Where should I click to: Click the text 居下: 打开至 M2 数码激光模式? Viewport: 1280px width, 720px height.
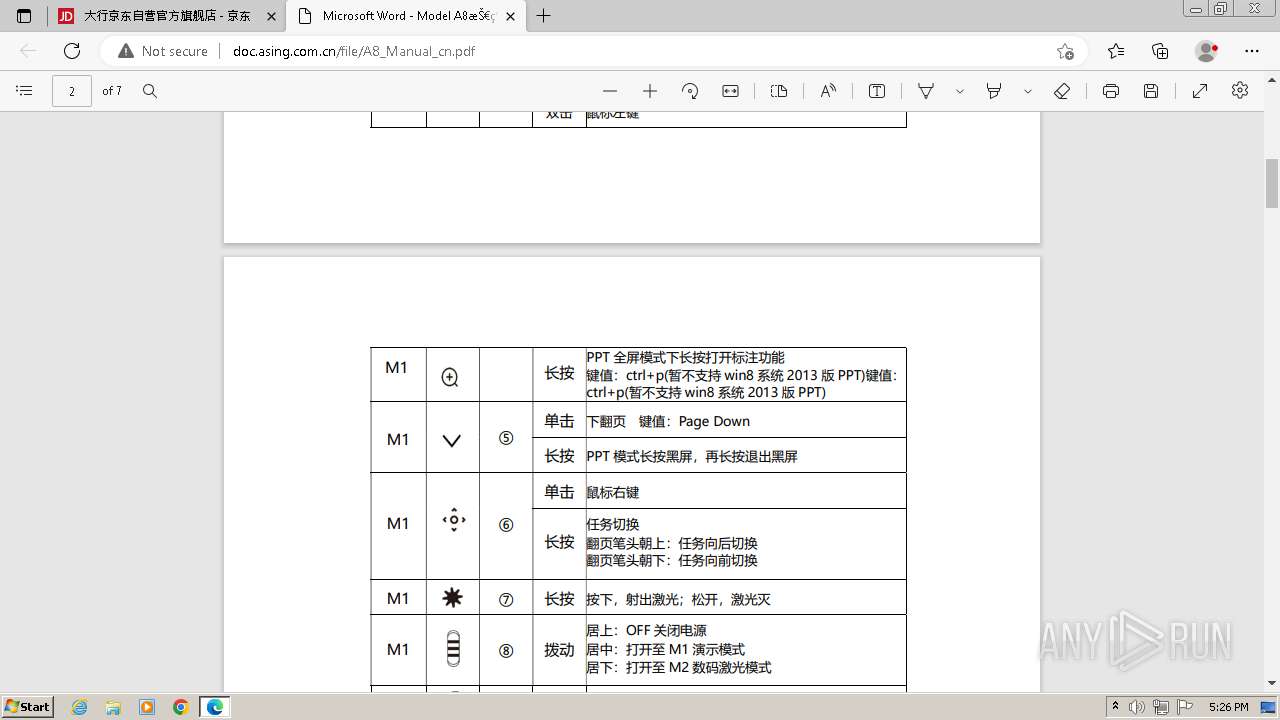click(679, 667)
